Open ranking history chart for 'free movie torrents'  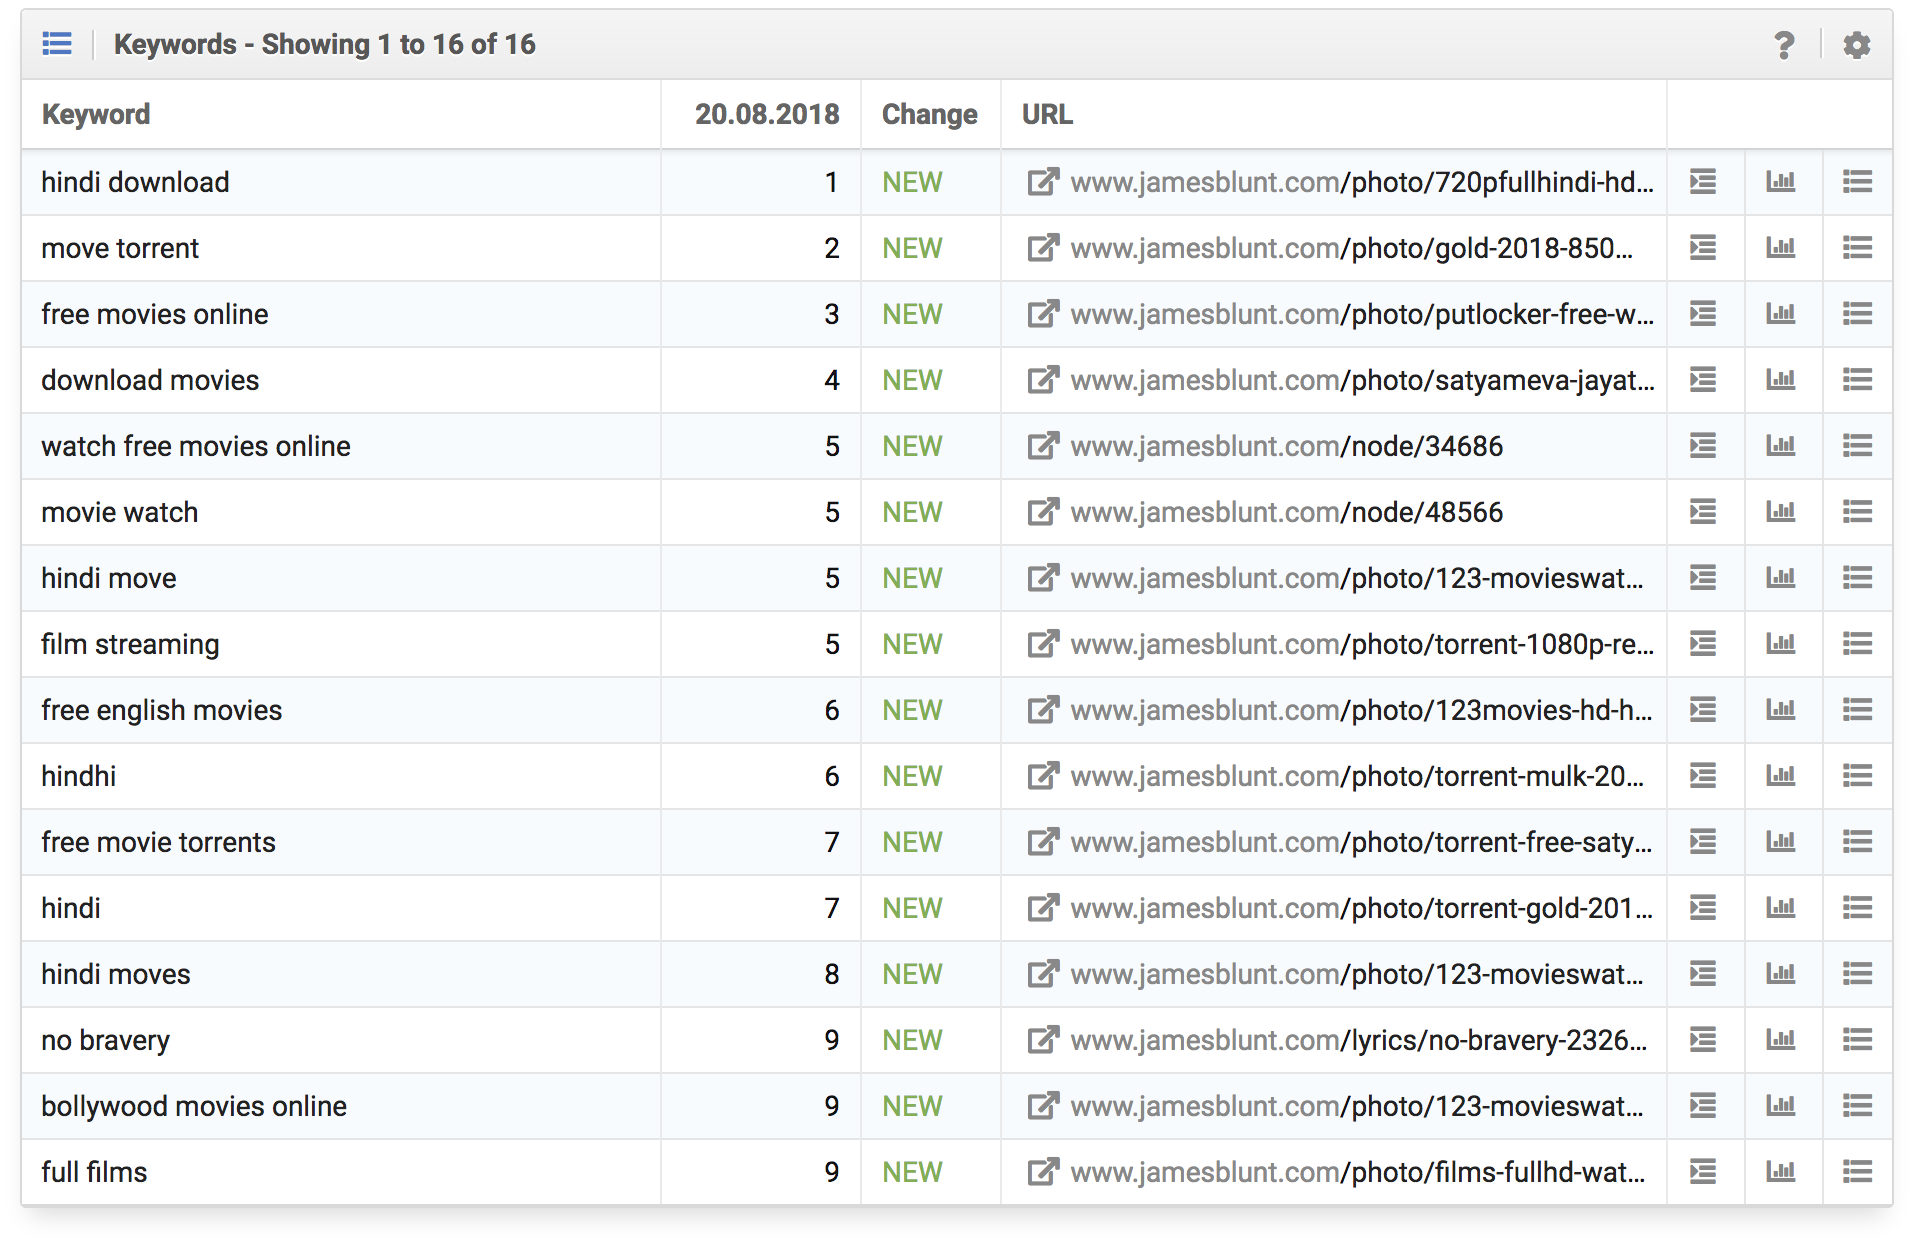pos(1781,842)
